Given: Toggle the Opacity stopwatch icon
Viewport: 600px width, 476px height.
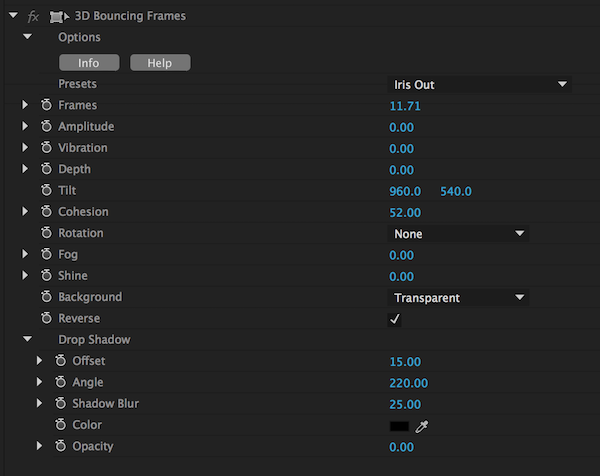Looking at the screenshot, I should tap(61, 446).
